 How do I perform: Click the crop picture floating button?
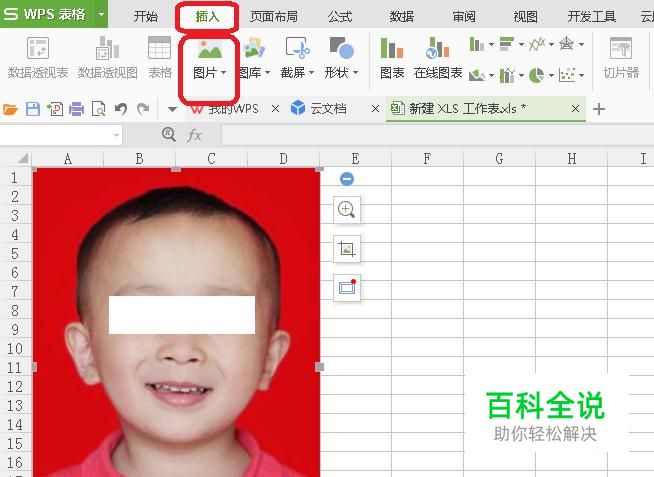click(x=347, y=249)
